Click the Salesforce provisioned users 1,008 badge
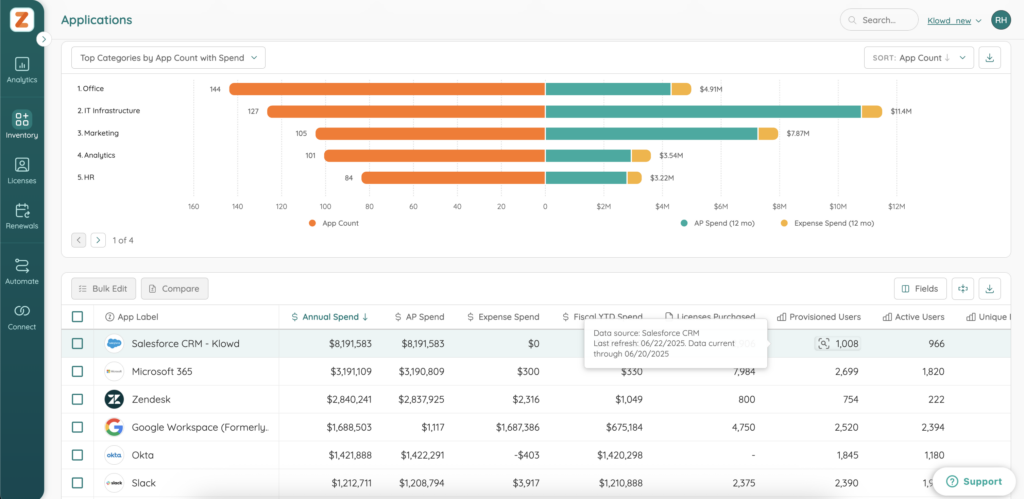 point(837,344)
